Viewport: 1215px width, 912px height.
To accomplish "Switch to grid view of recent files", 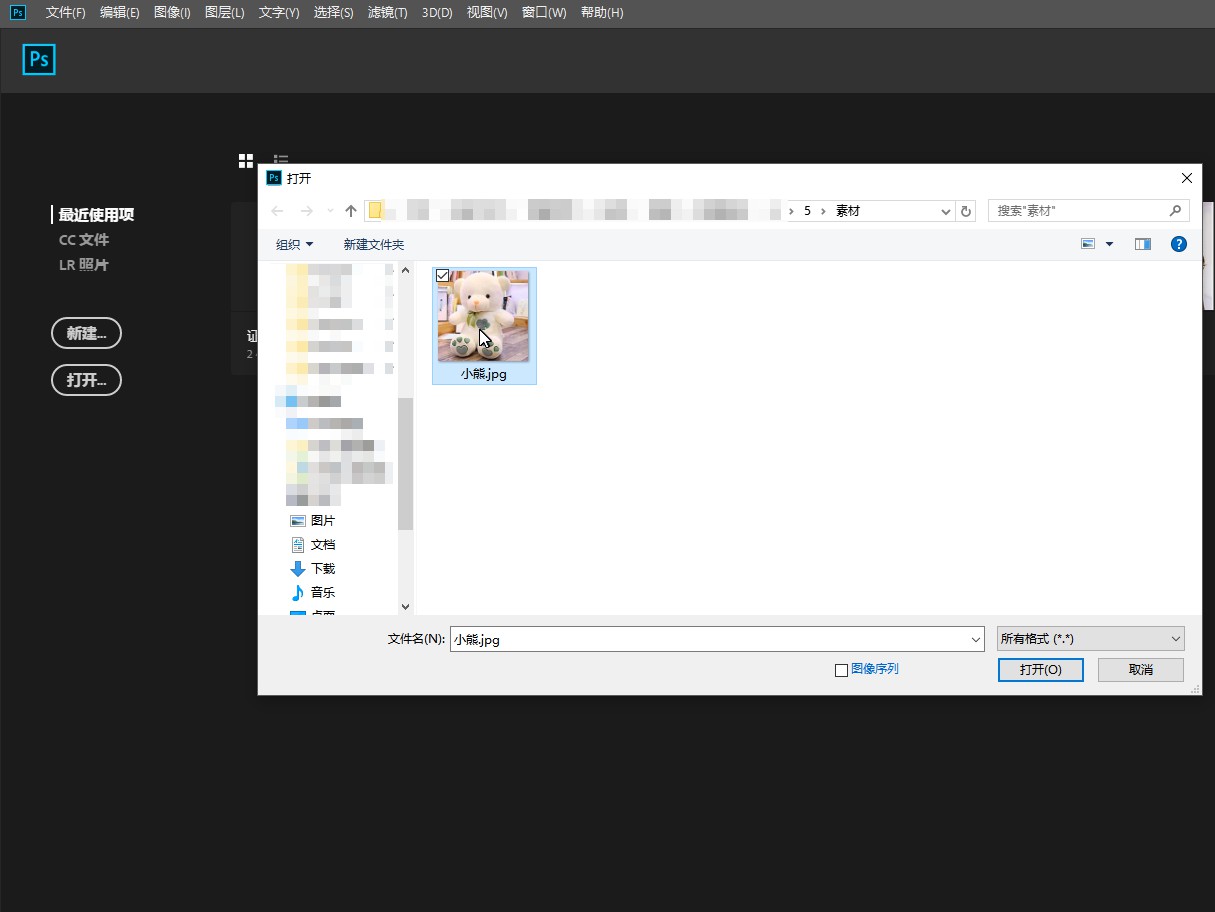I will 246,161.
